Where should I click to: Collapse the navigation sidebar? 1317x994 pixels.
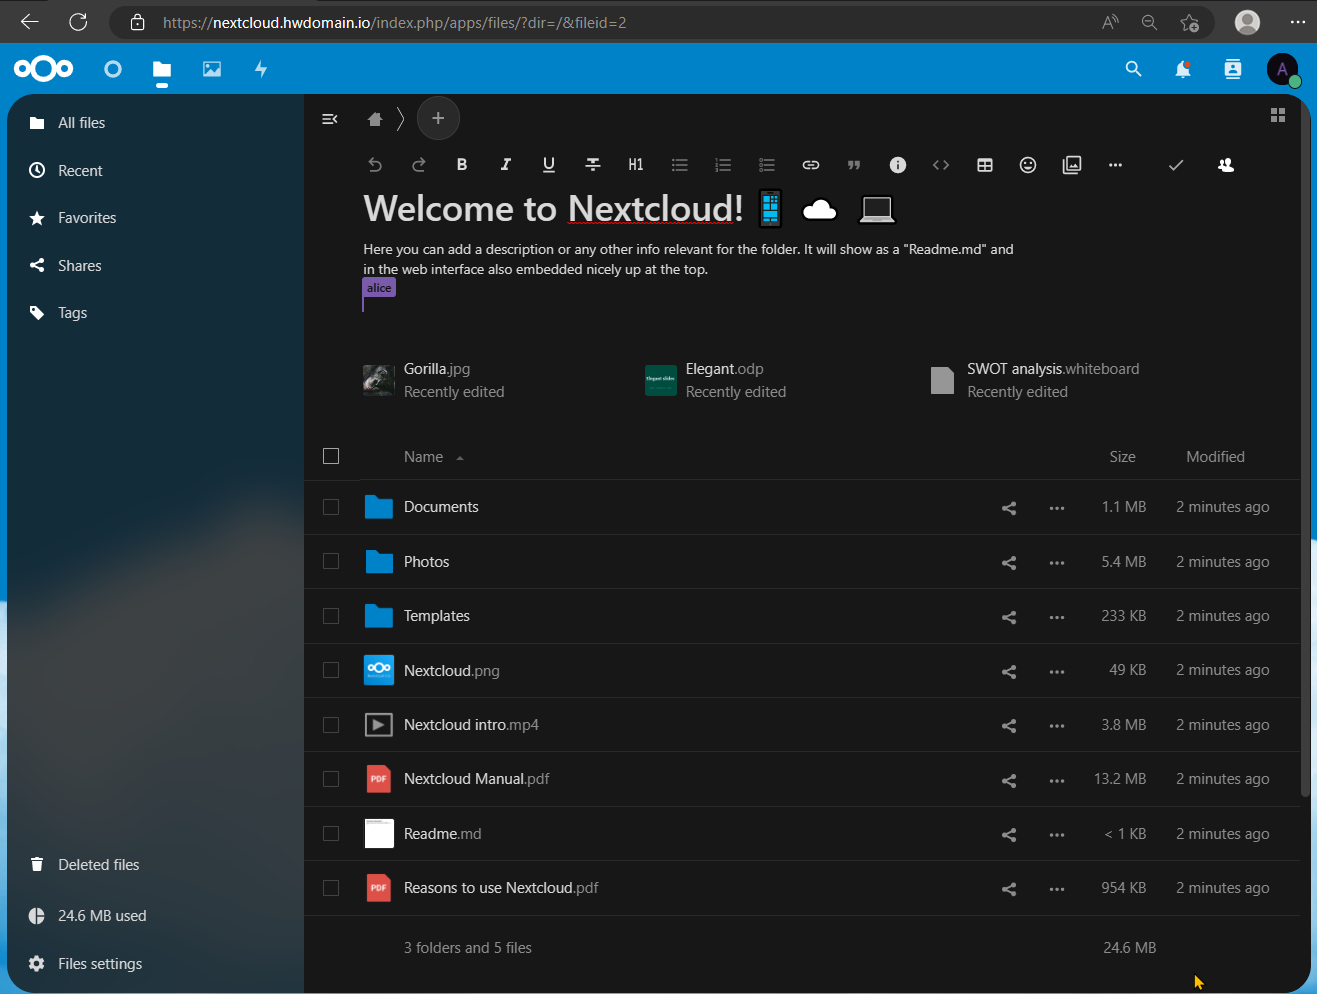[x=330, y=118]
